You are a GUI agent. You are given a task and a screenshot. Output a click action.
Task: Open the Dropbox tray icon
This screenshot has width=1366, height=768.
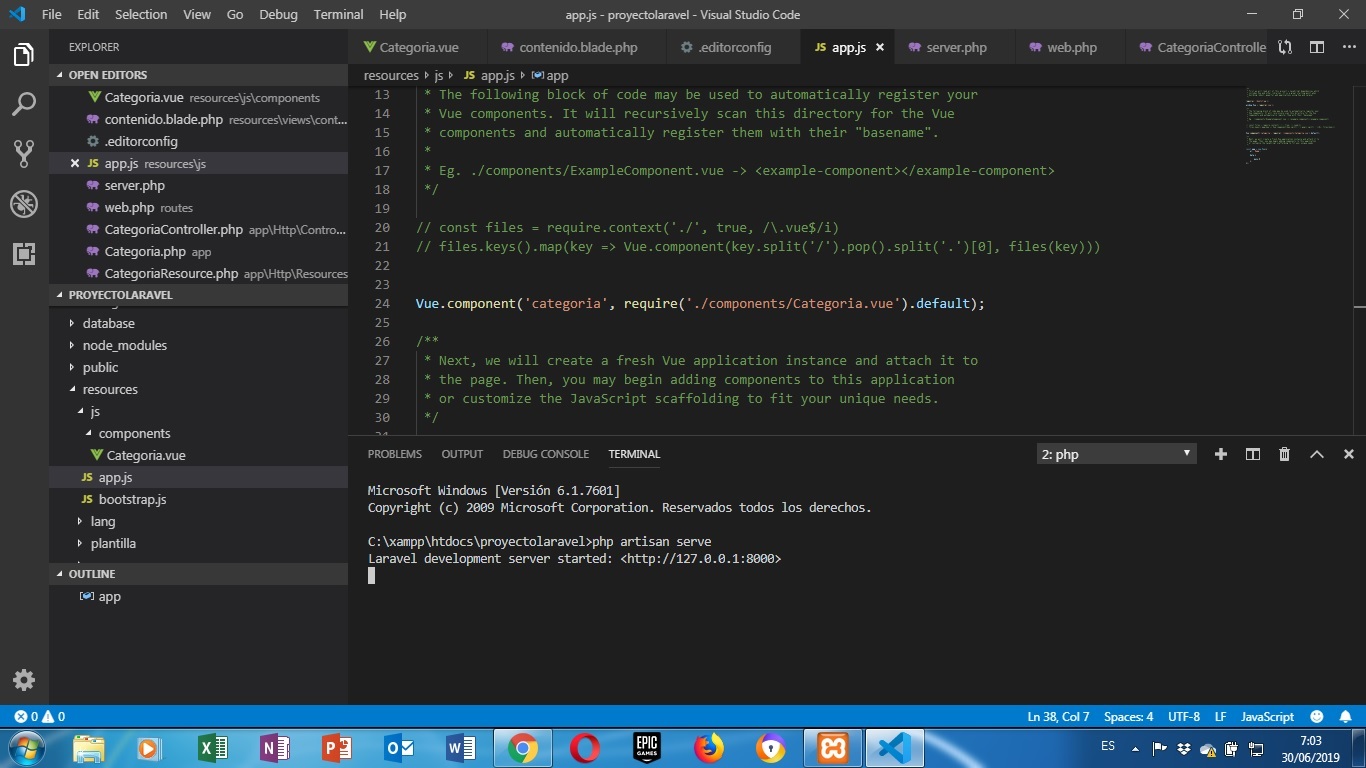pos(1184,748)
